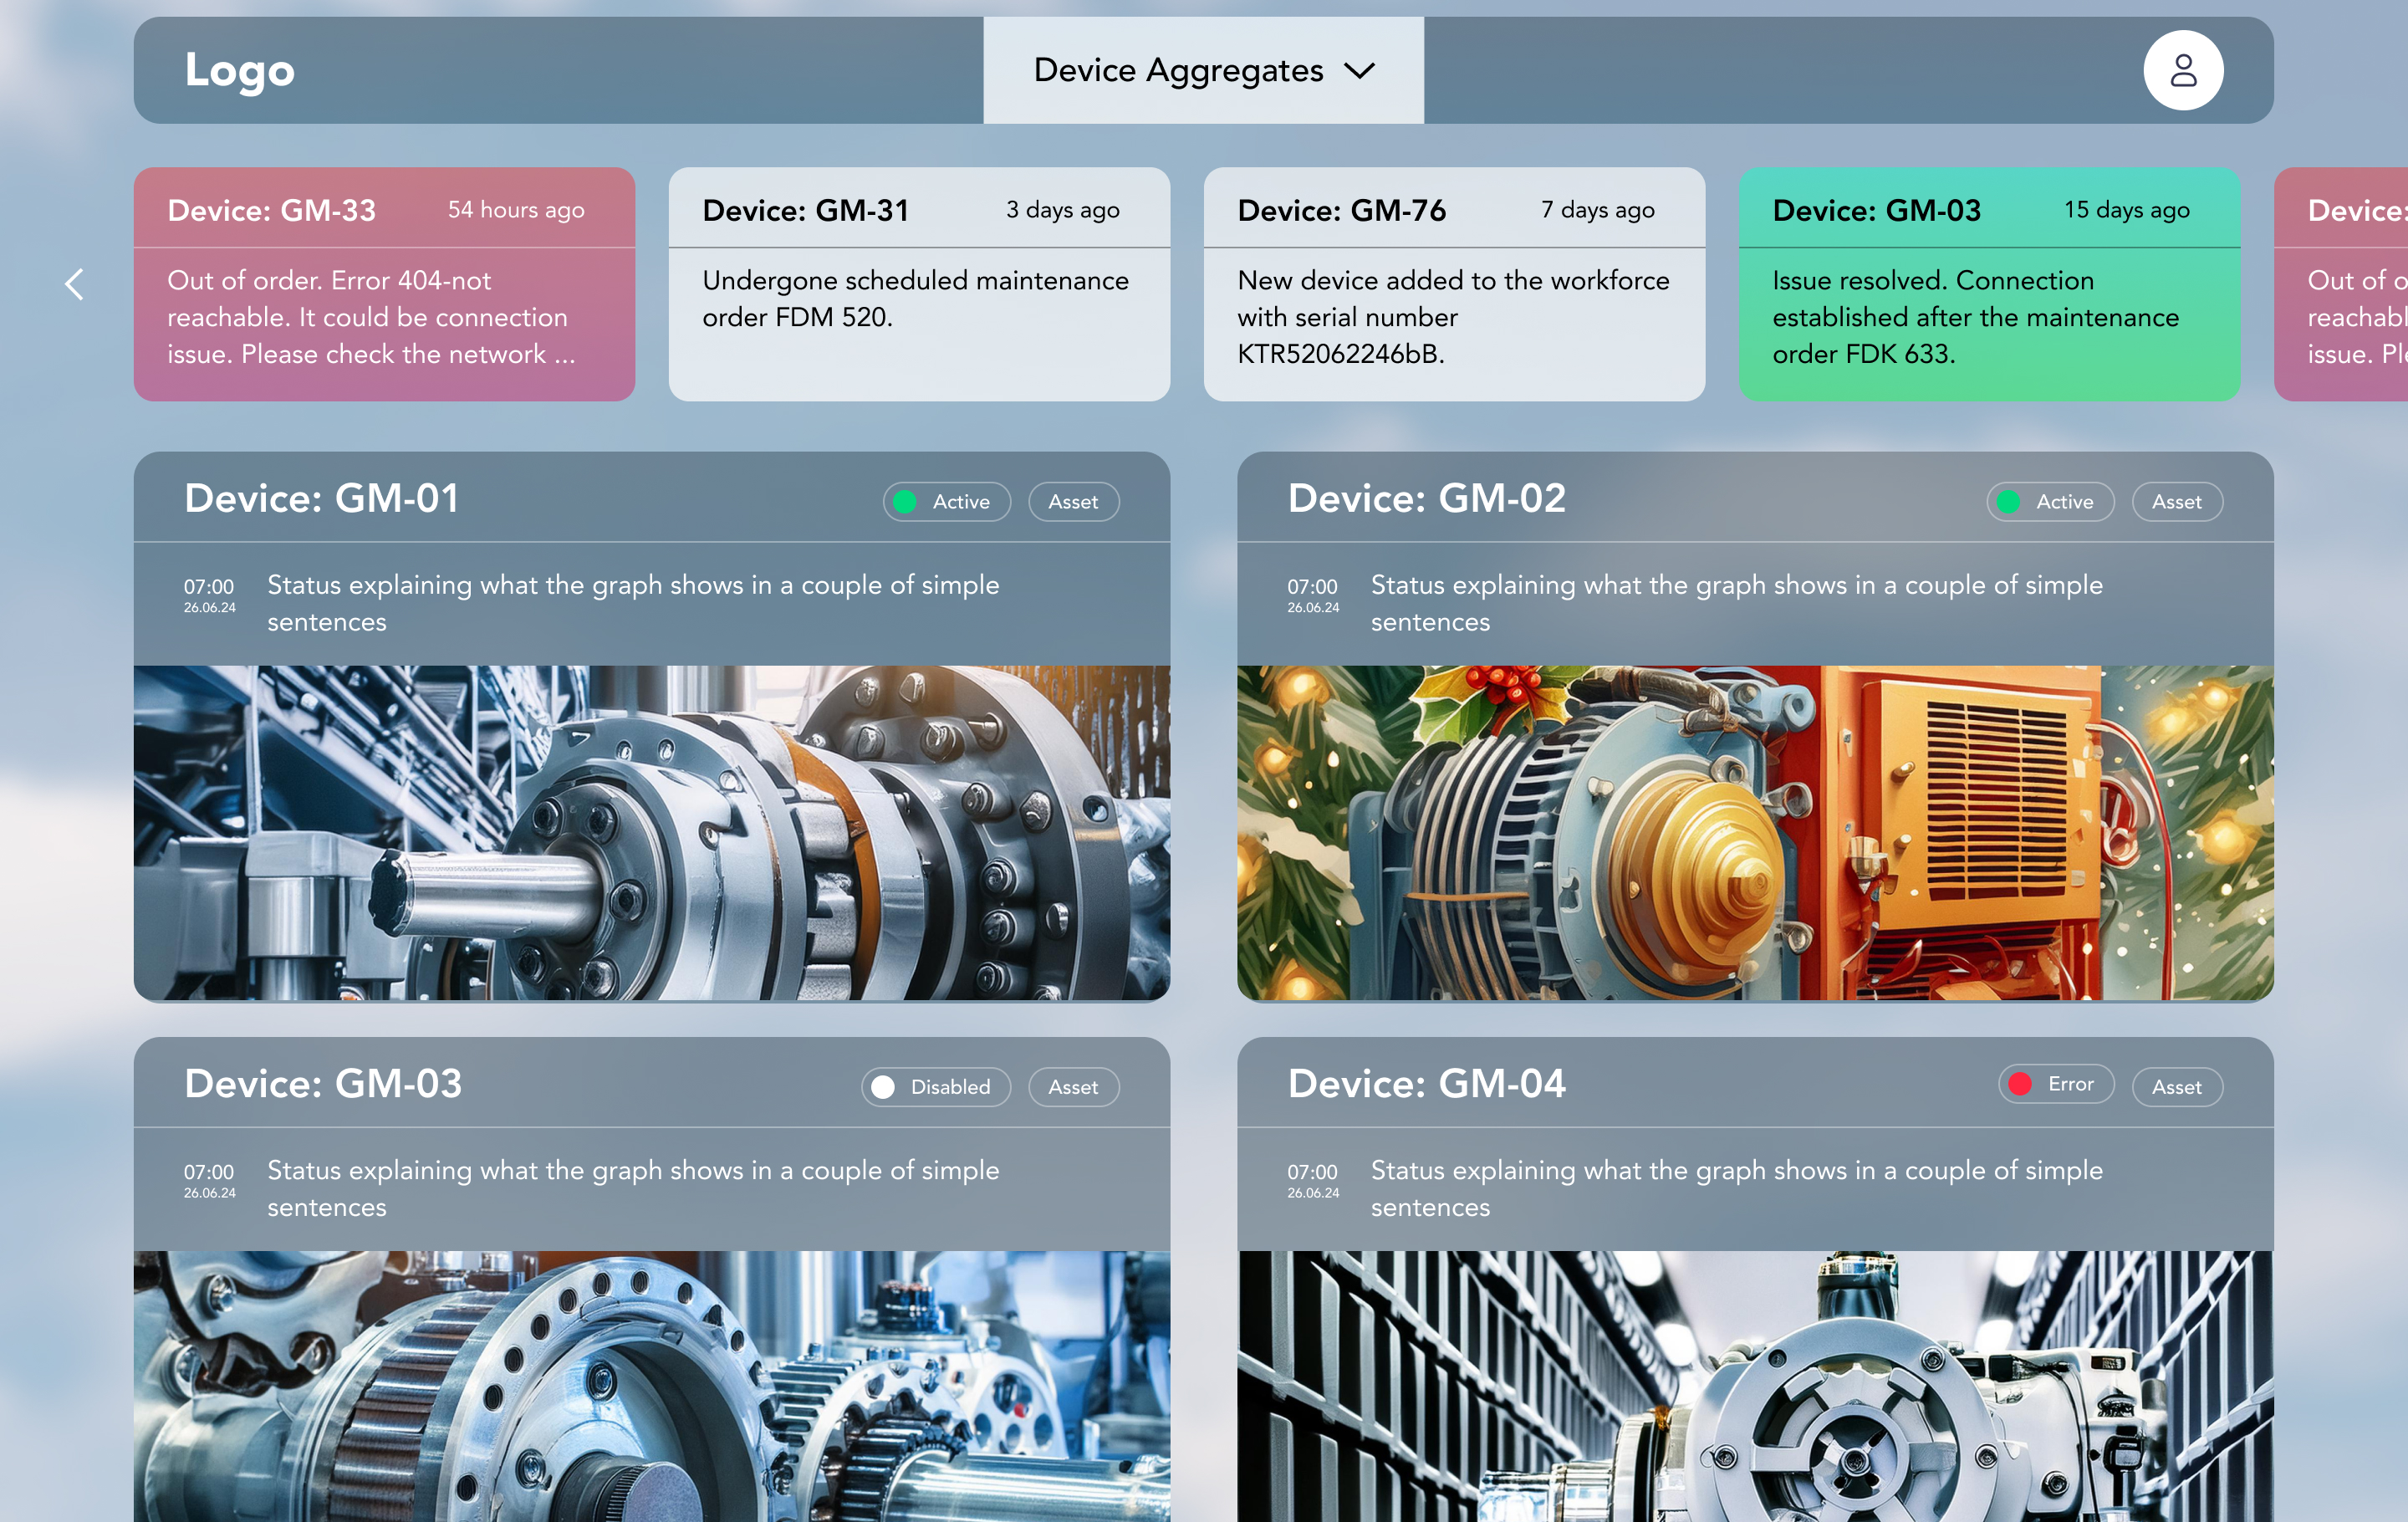
Task: Open the GM-02 festive motor image
Action: click(x=1754, y=832)
